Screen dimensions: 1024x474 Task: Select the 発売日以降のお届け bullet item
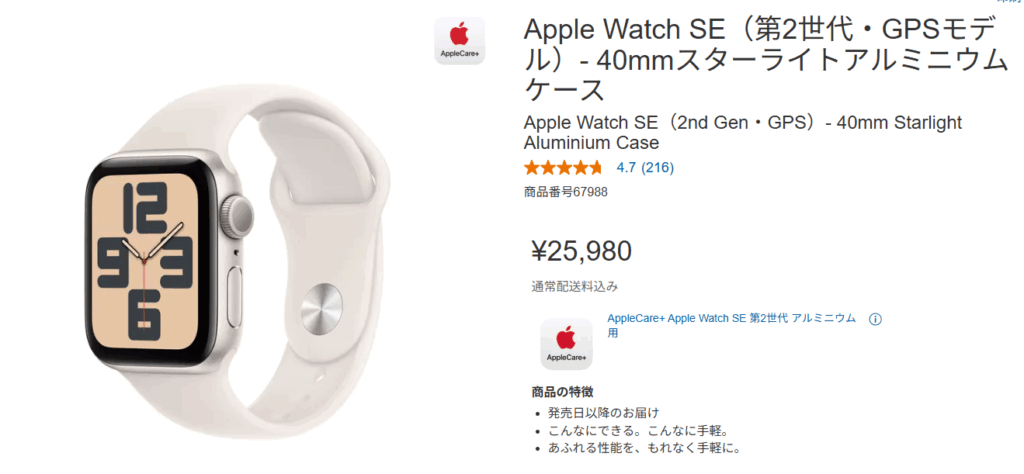(604, 413)
